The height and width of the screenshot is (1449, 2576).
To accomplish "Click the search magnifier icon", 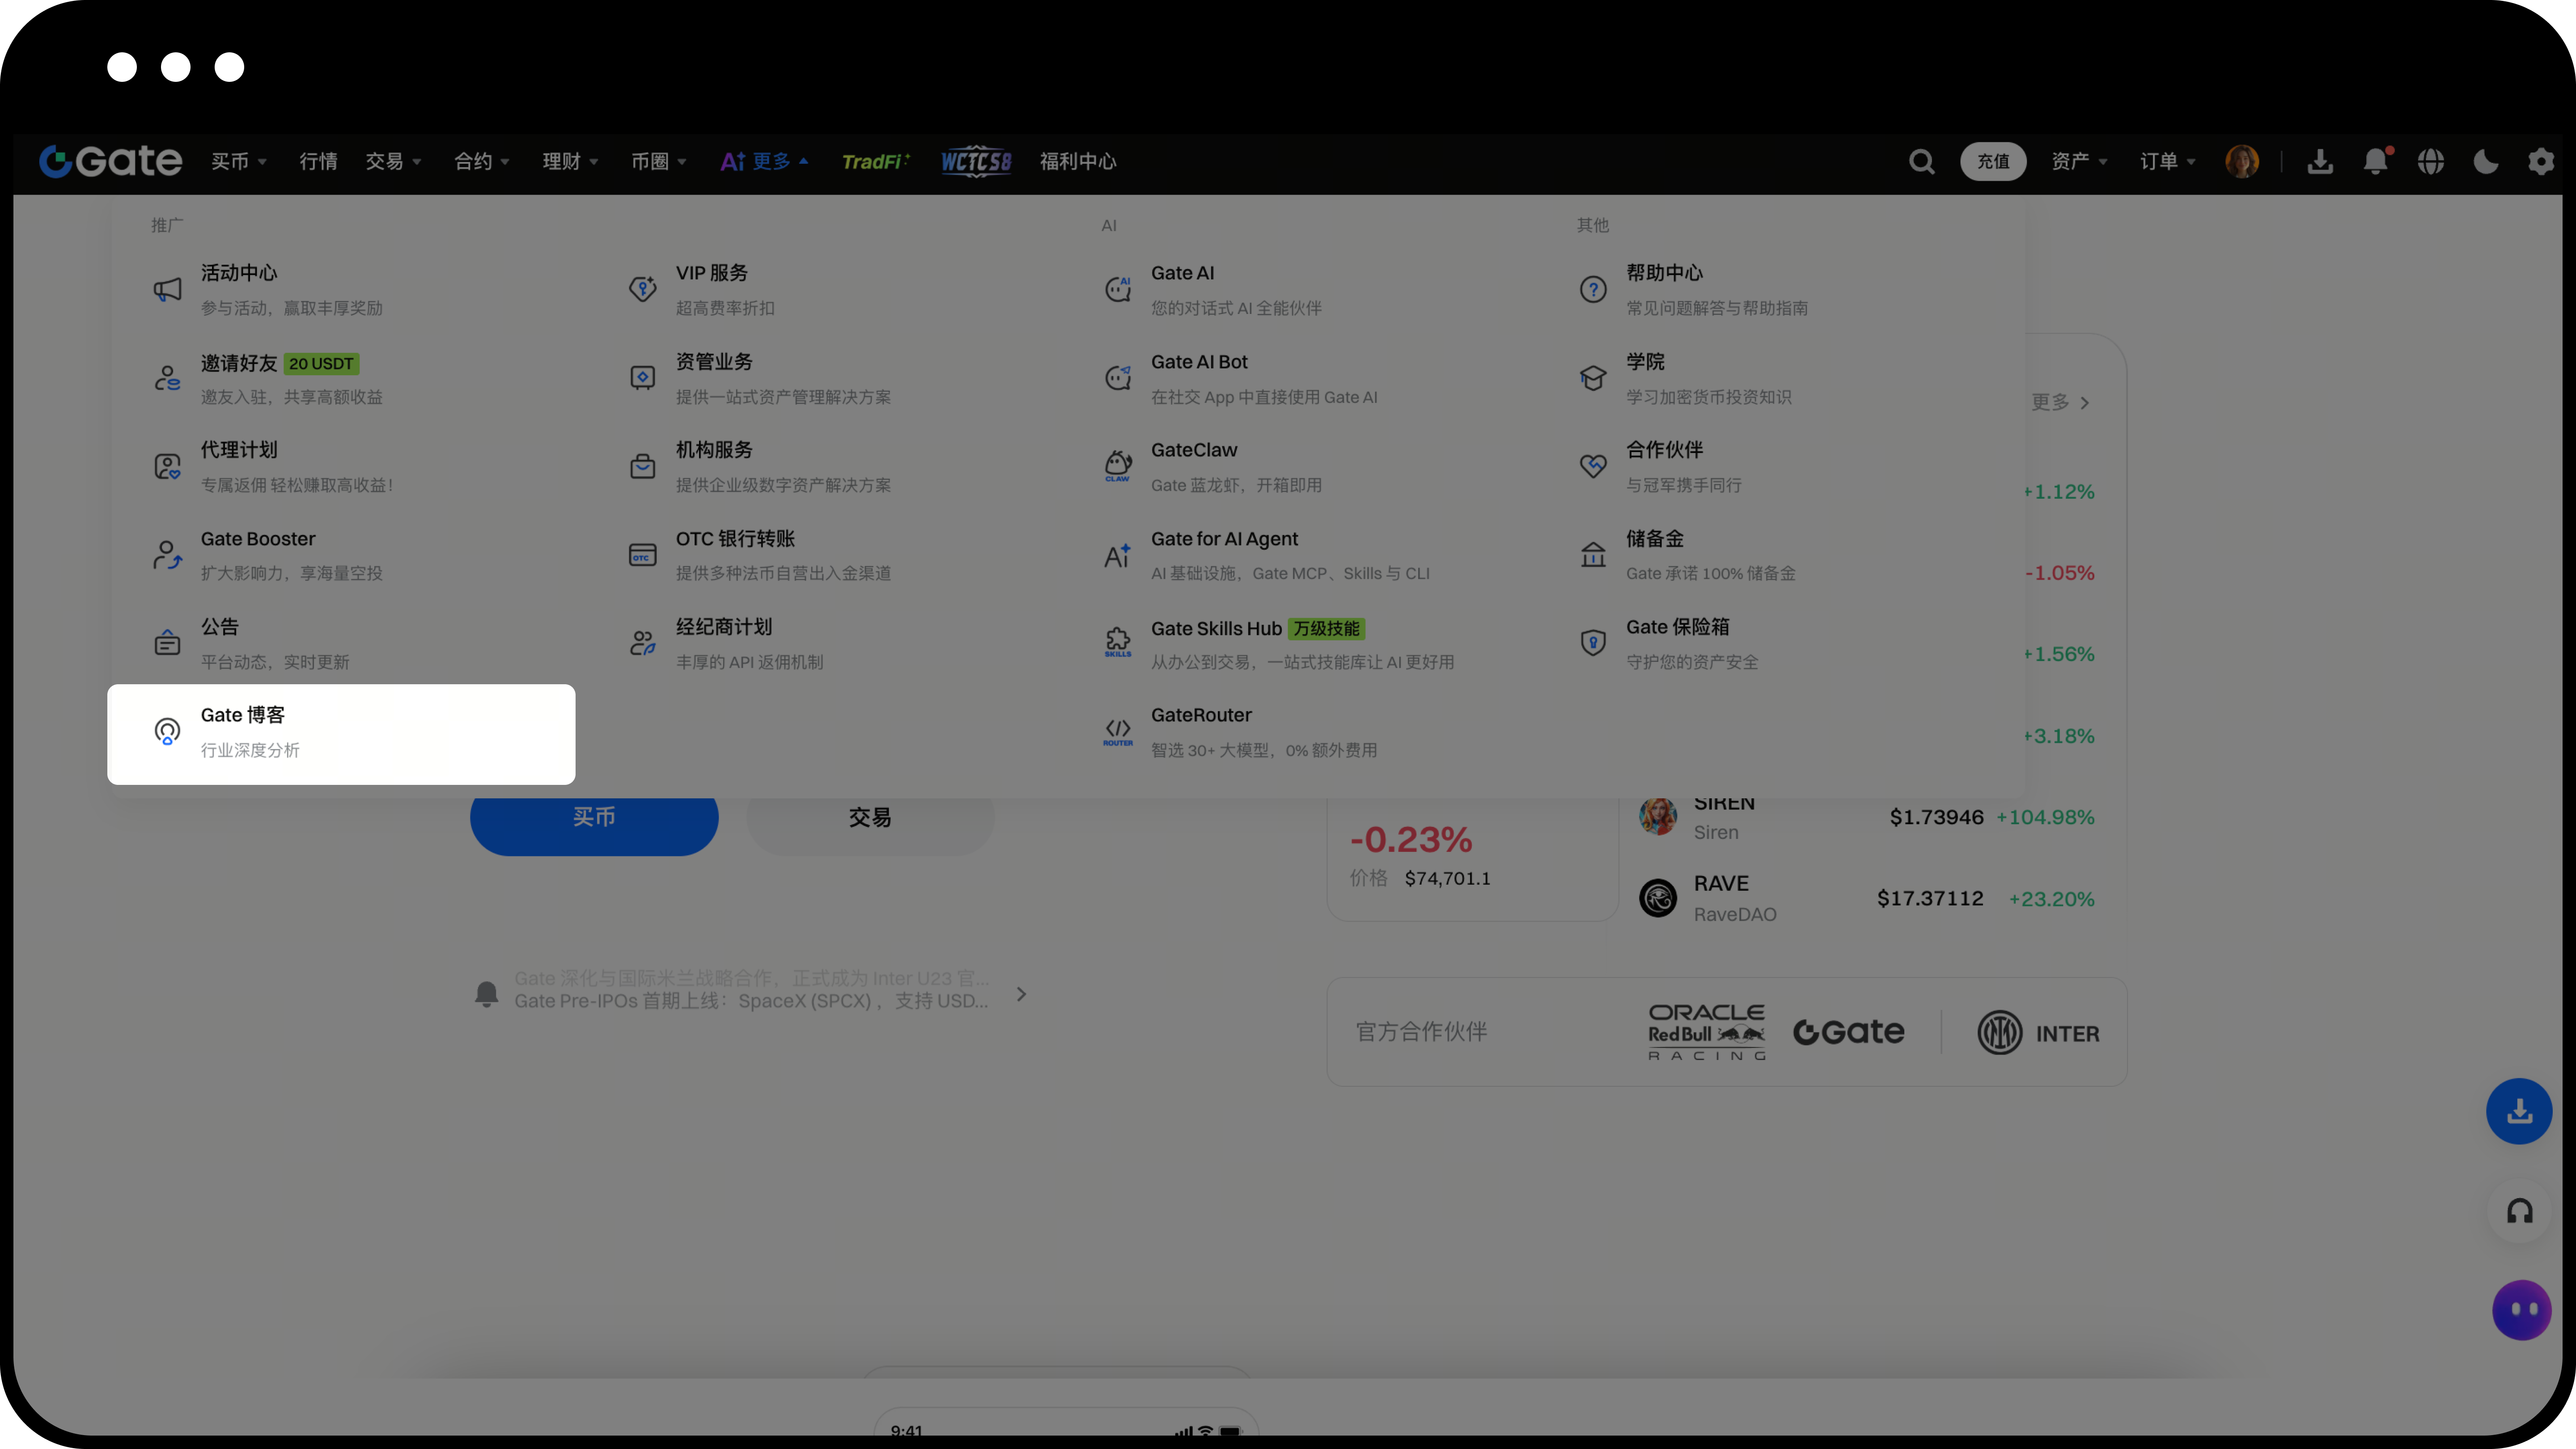I will (x=1921, y=161).
